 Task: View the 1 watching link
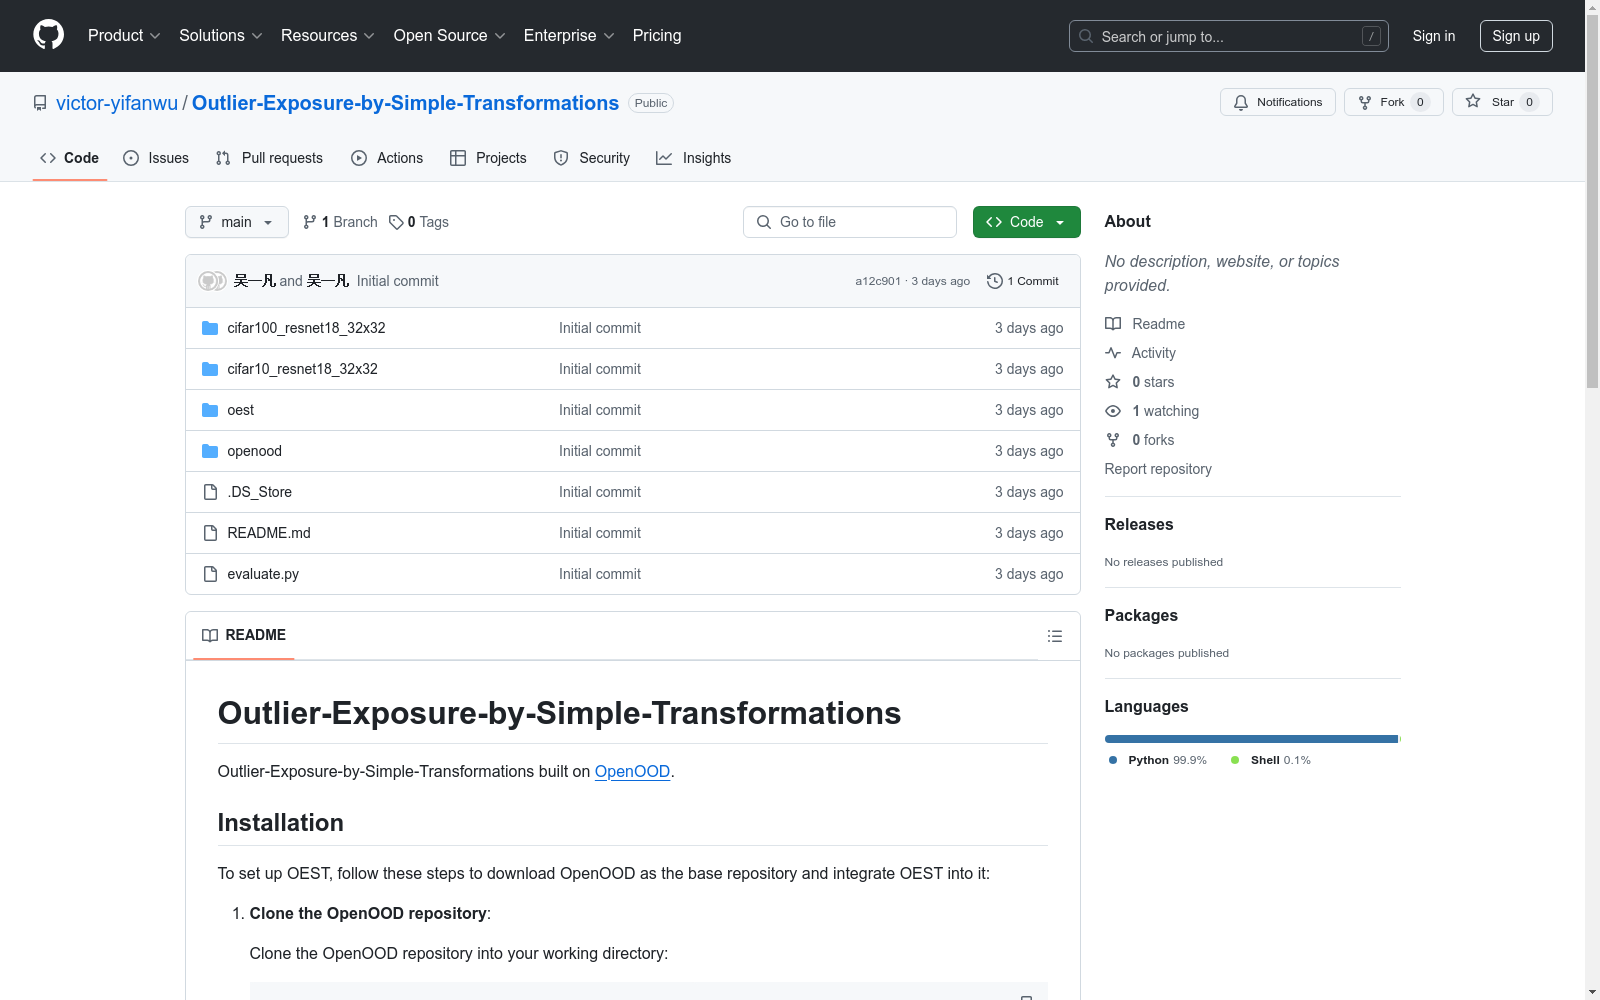[x=1152, y=411]
